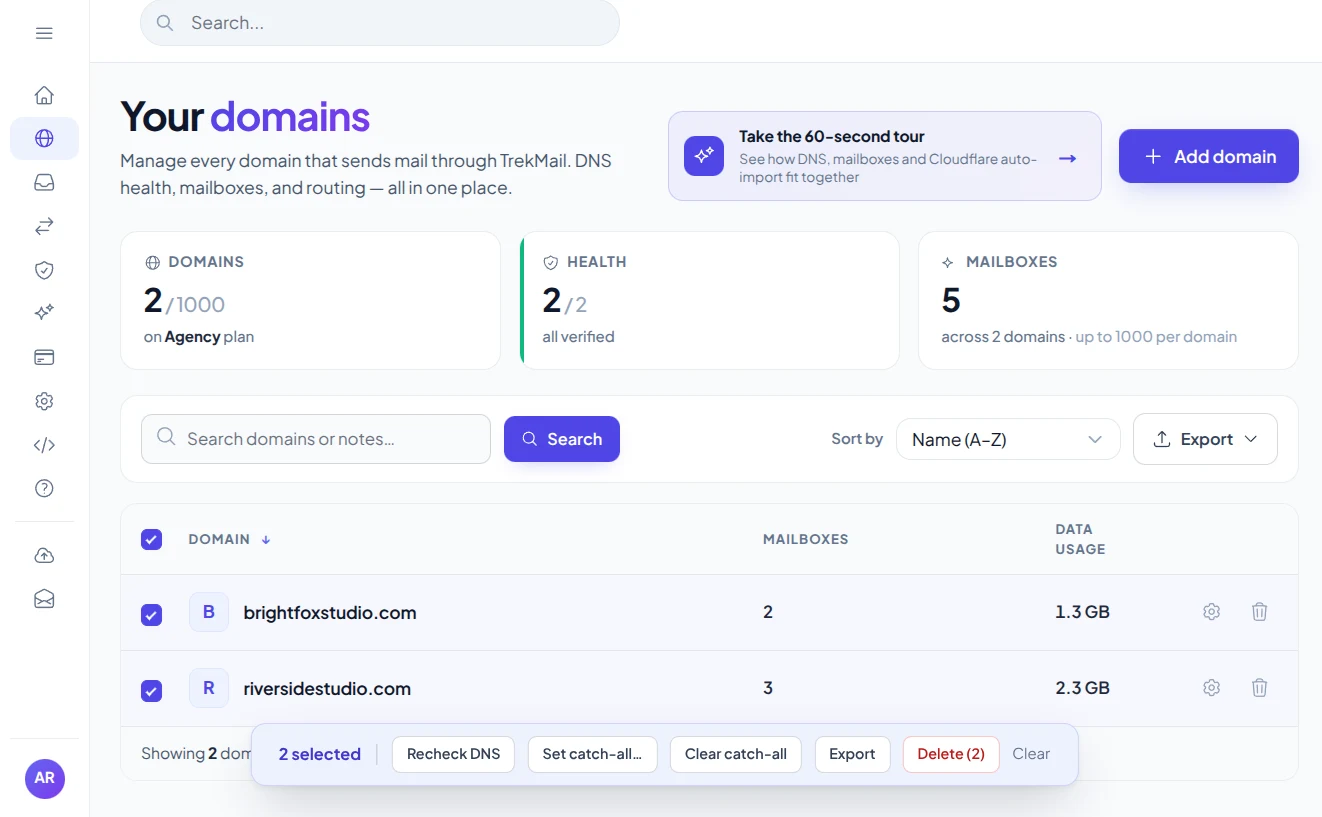
Task: Uncheck the brightfoxstudio.com checkbox
Action: (x=151, y=615)
